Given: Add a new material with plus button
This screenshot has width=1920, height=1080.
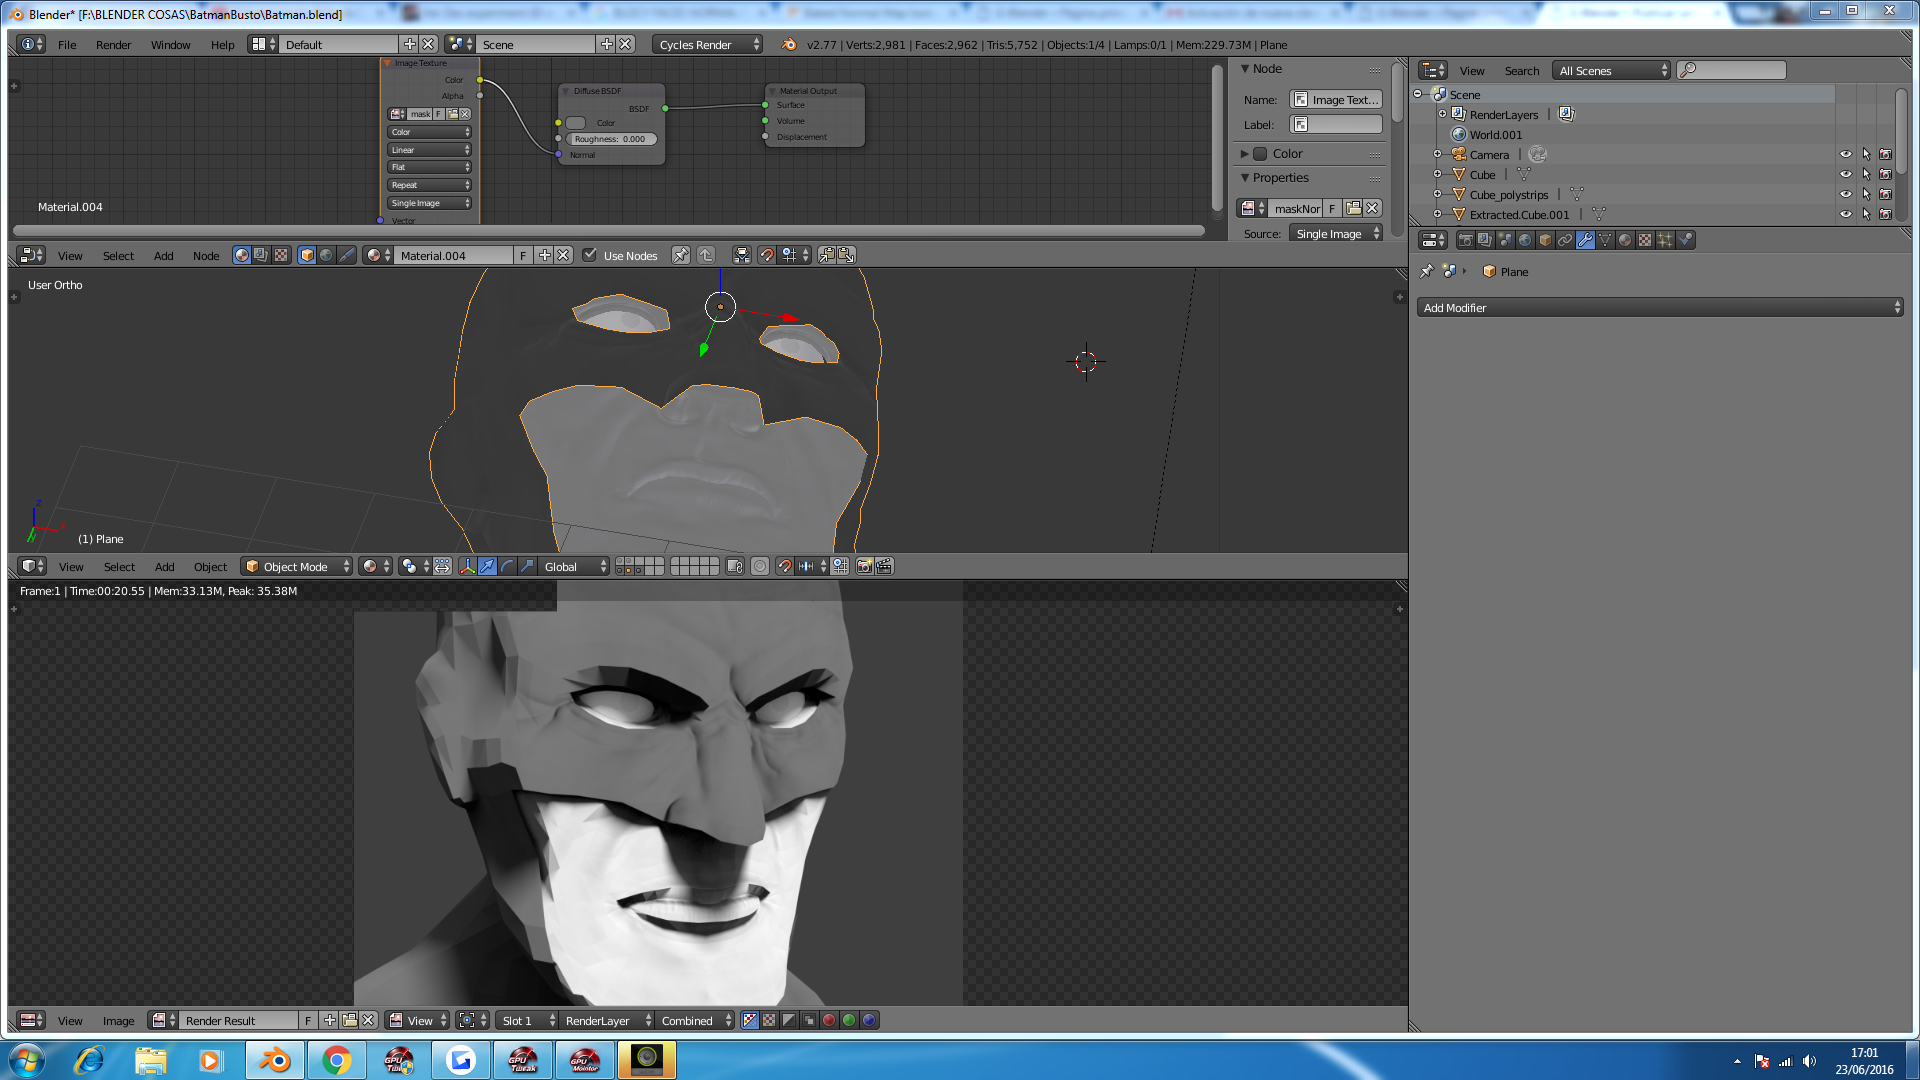Looking at the screenshot, I should coord(545,255).
